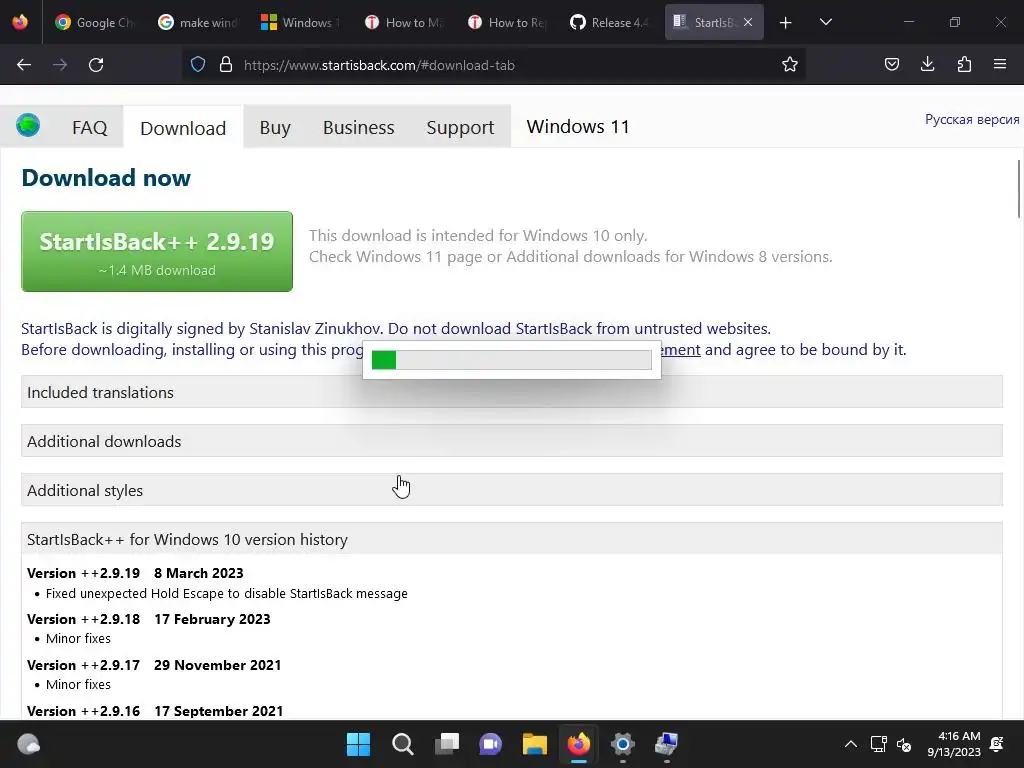The image size is (1024, 768).
Task: Switch to Русская версия language link
Action: (x=972, y=120)
